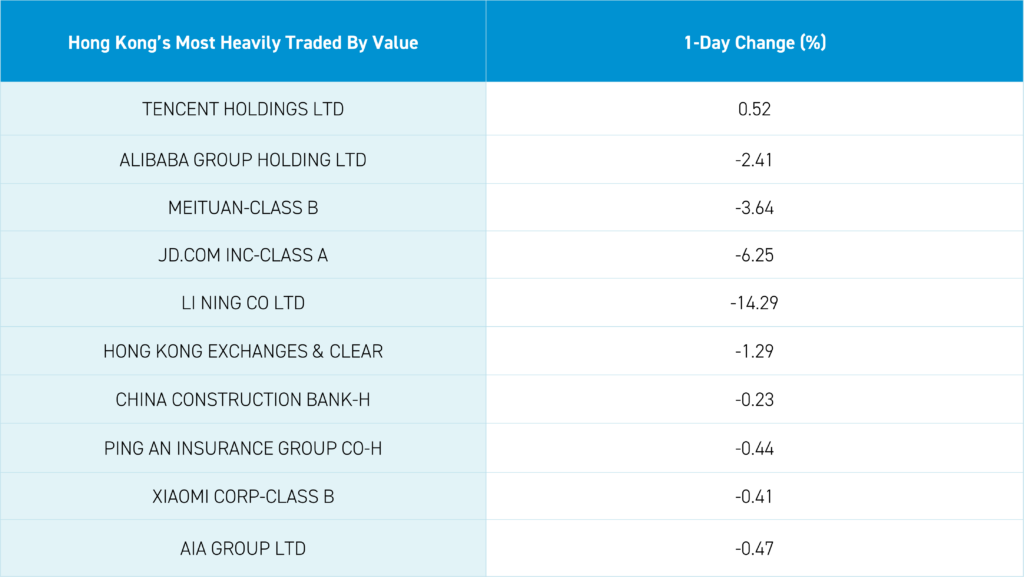The height and width of the screenshot is (577, 1024).
Task: Click the '1-Day Change (%)' column header
Action: pos(754,43)
